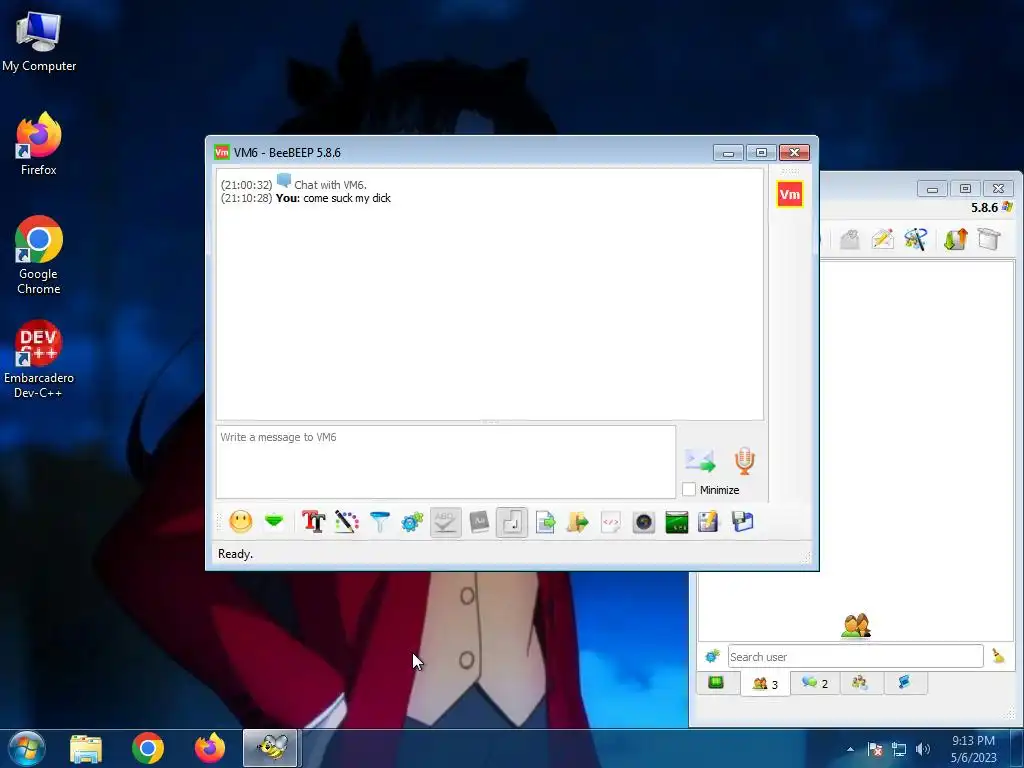Open the emoticon smiley picker

pos(240,522)
